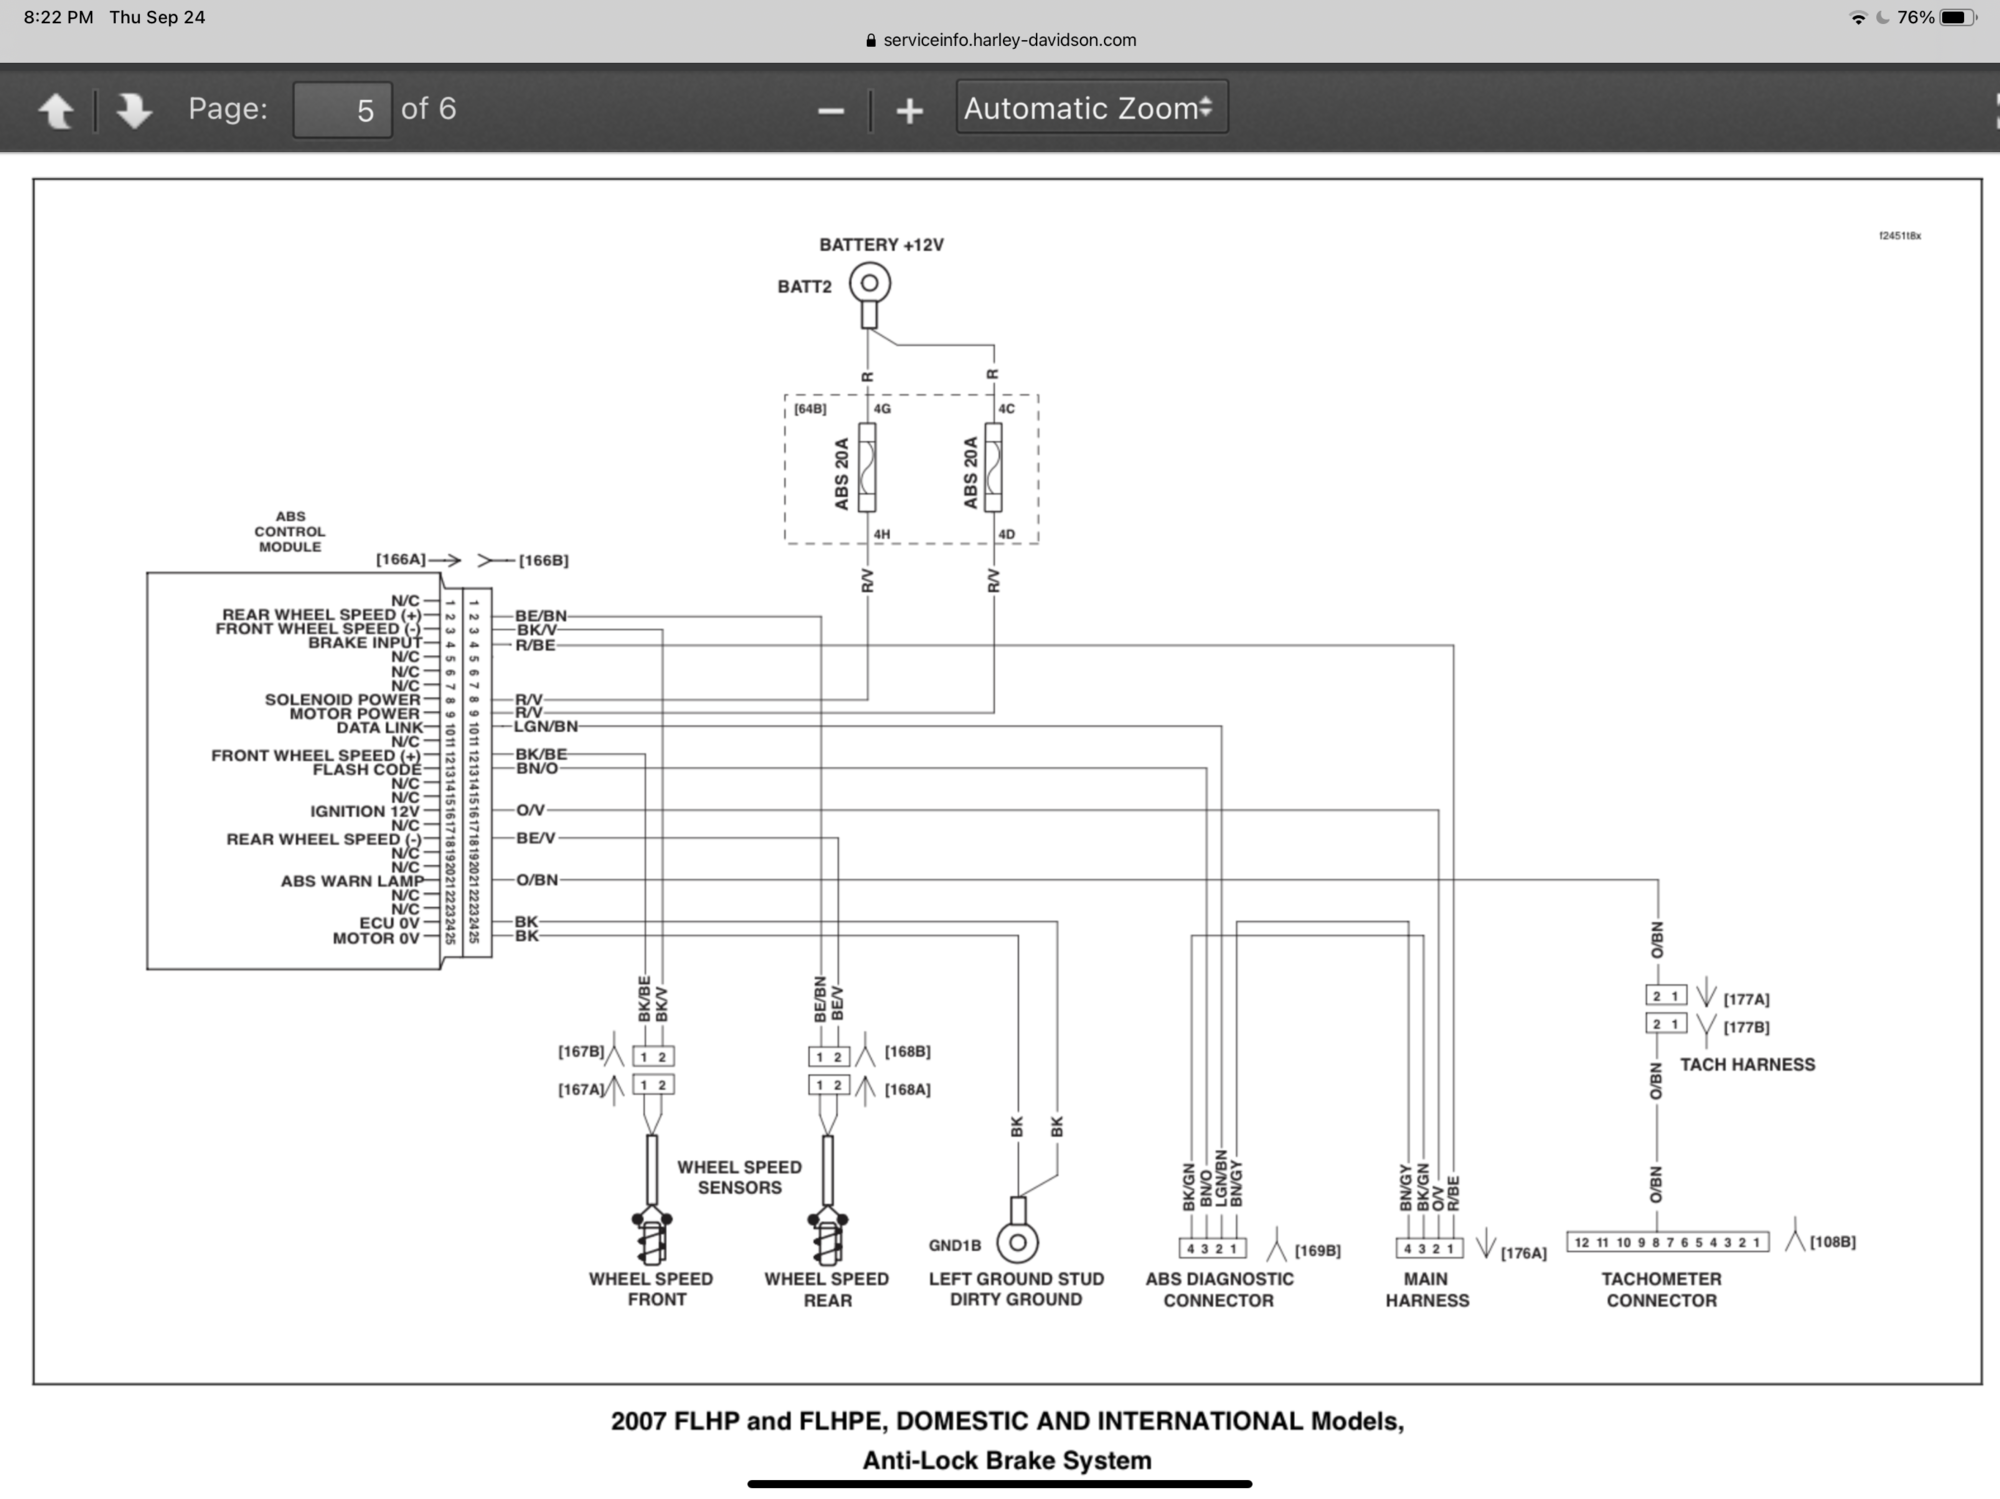Go to previous page with up arrow

pyautogui.click(x=56, y=110)
